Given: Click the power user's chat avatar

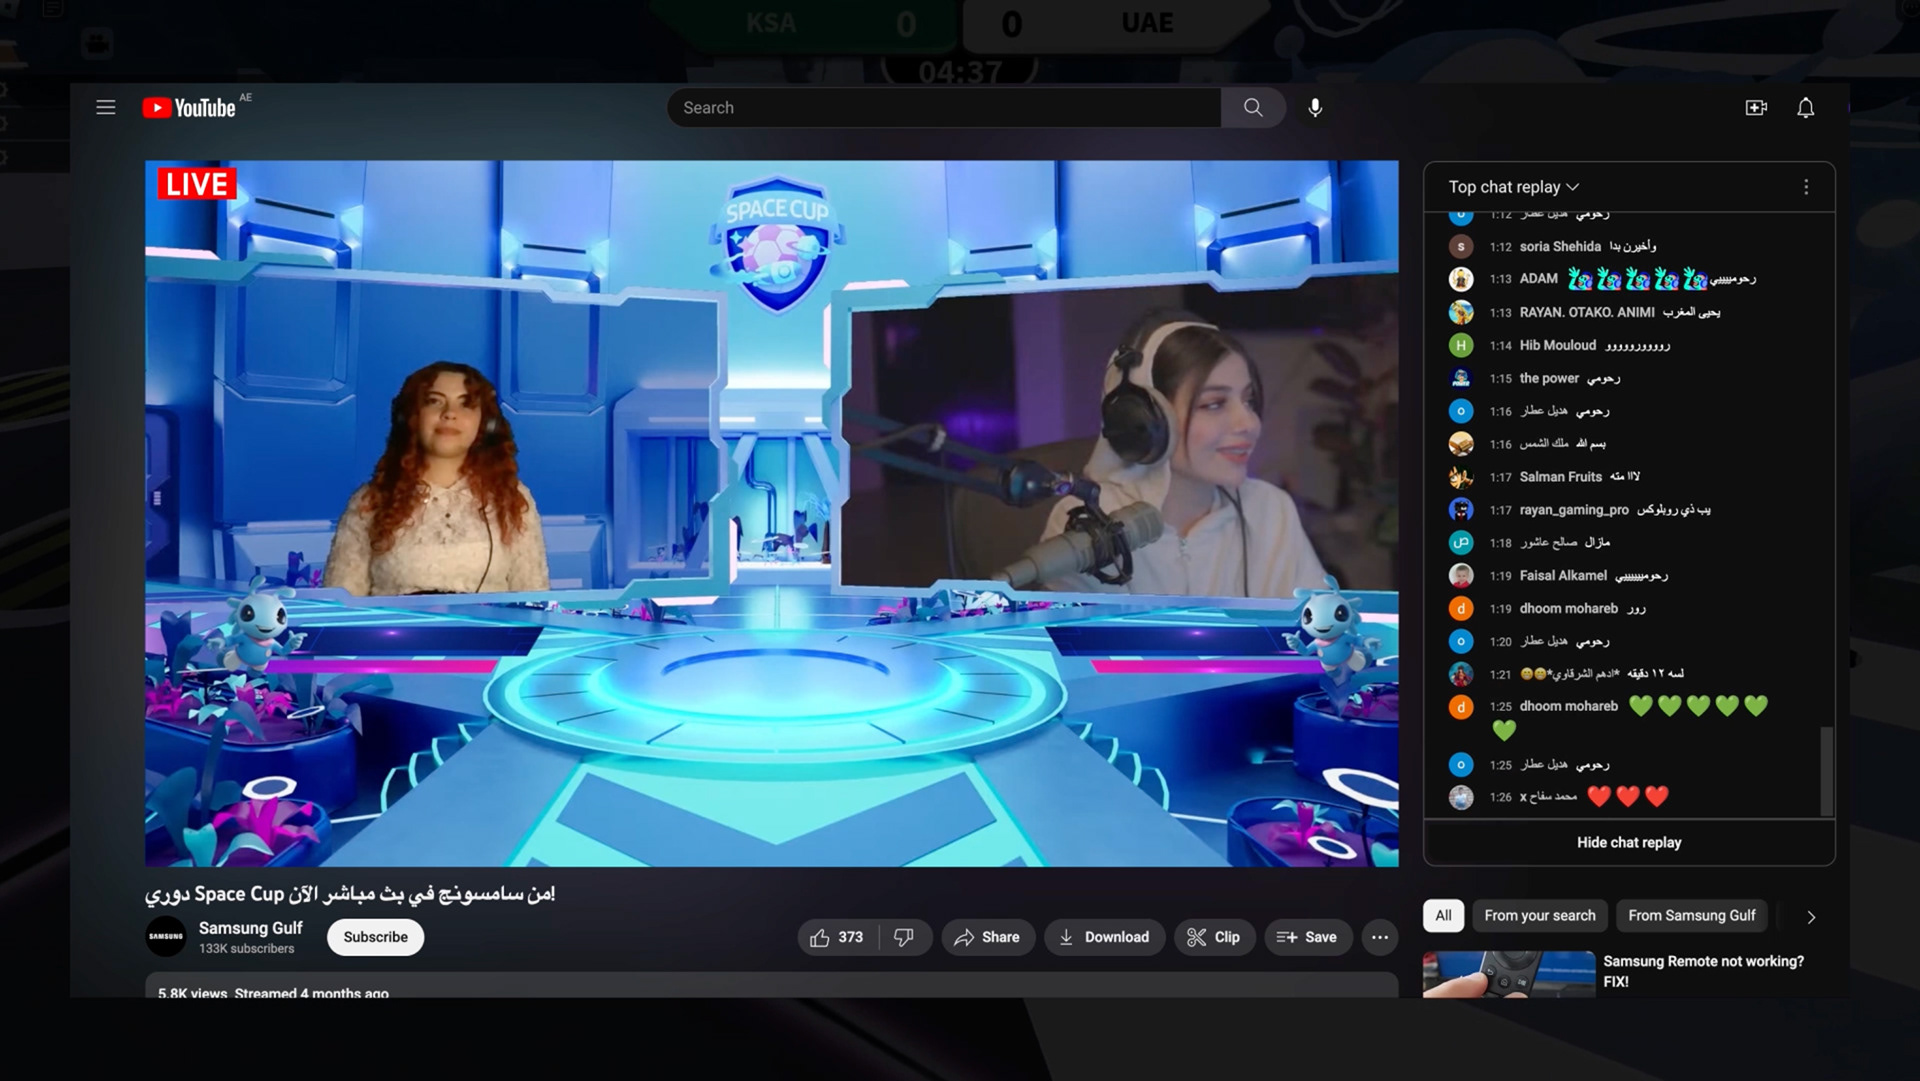Looking at the screenshot, I should pyautogui.click(x=1461, y=378).
